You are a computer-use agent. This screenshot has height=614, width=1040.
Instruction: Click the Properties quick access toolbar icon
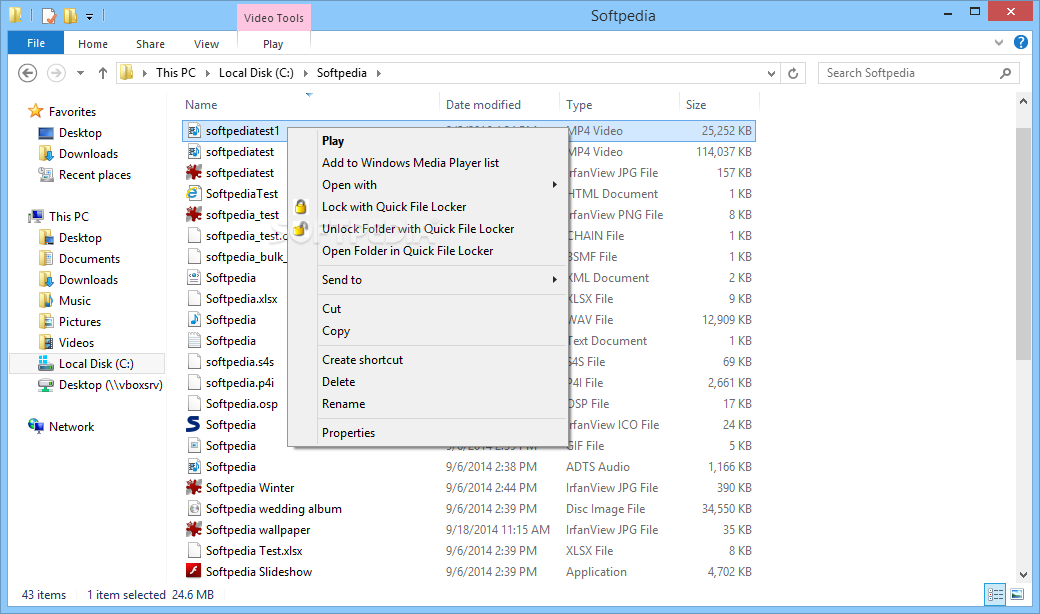tap(49, 15)
